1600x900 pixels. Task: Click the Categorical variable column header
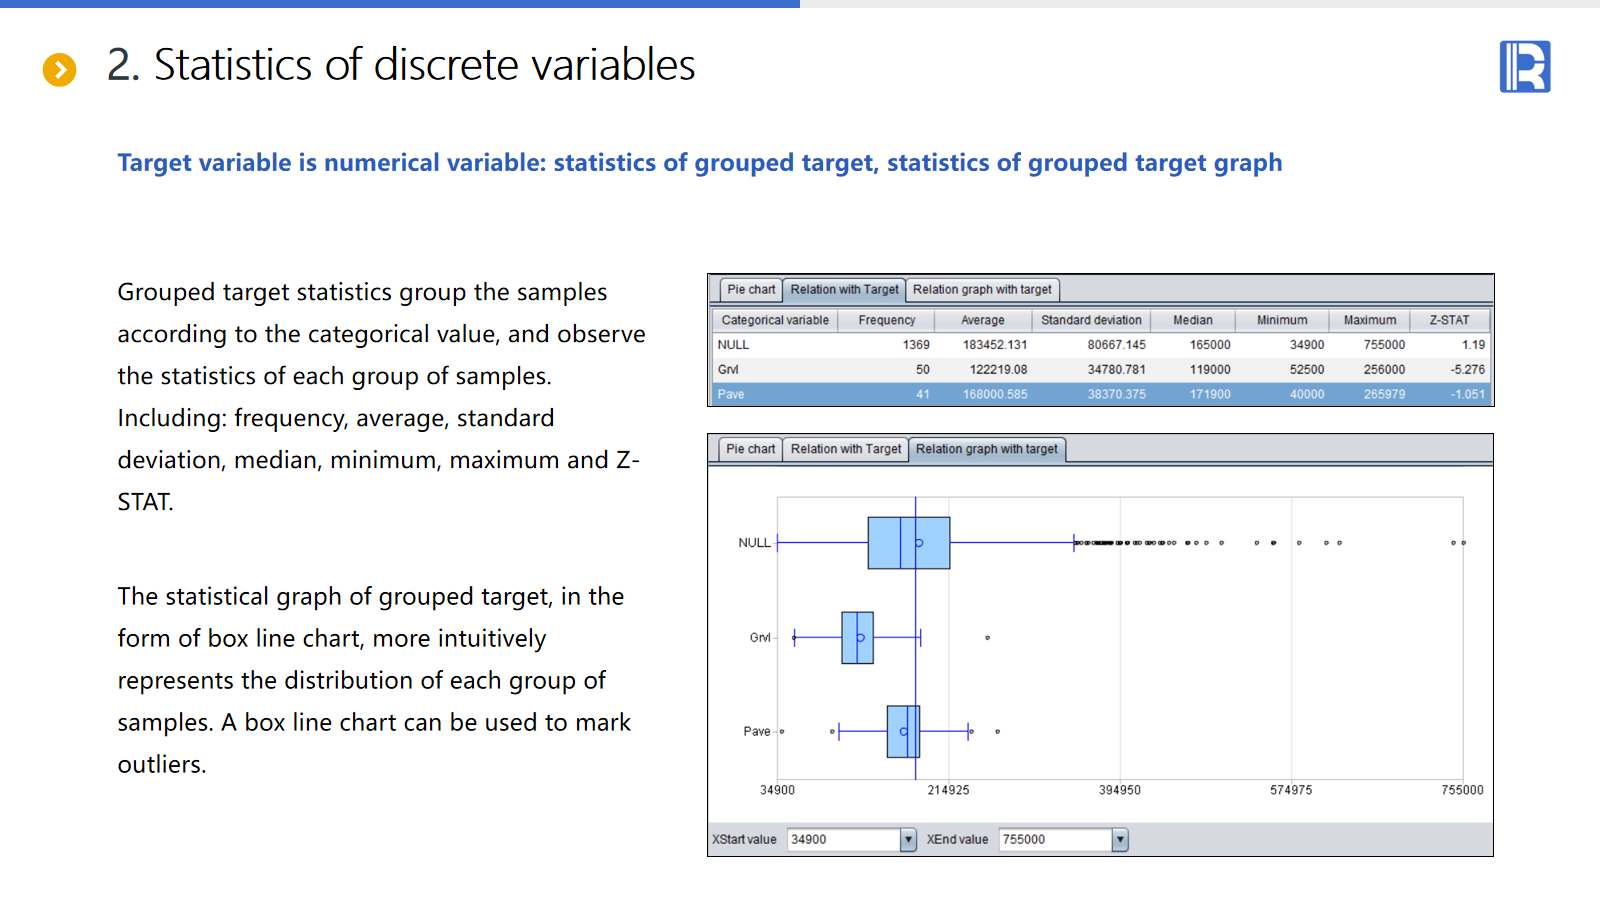775,320
